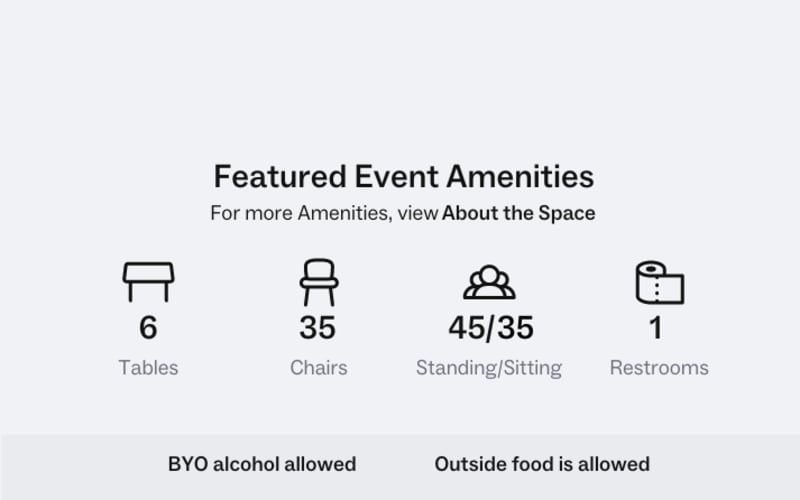Click the Chairs label
Viewport: 800px width, 500px height.
click(319, 368)
